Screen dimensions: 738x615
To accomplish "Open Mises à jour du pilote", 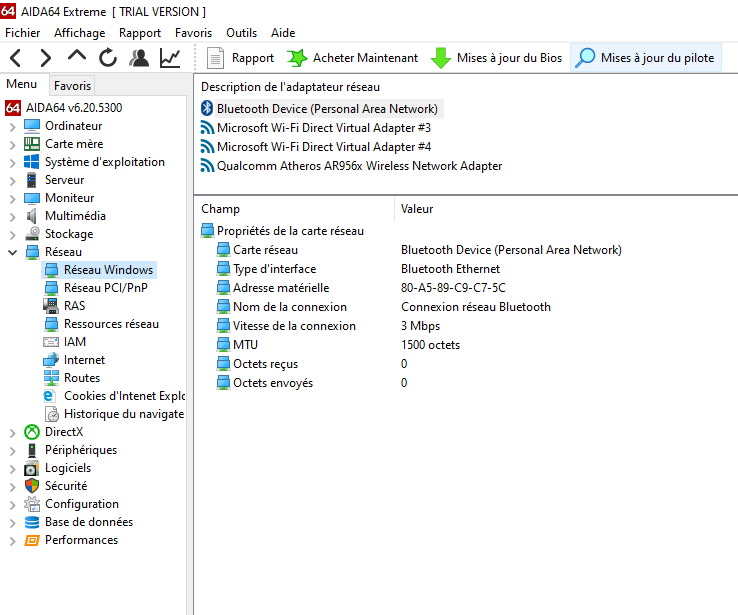I will [645, 58].
